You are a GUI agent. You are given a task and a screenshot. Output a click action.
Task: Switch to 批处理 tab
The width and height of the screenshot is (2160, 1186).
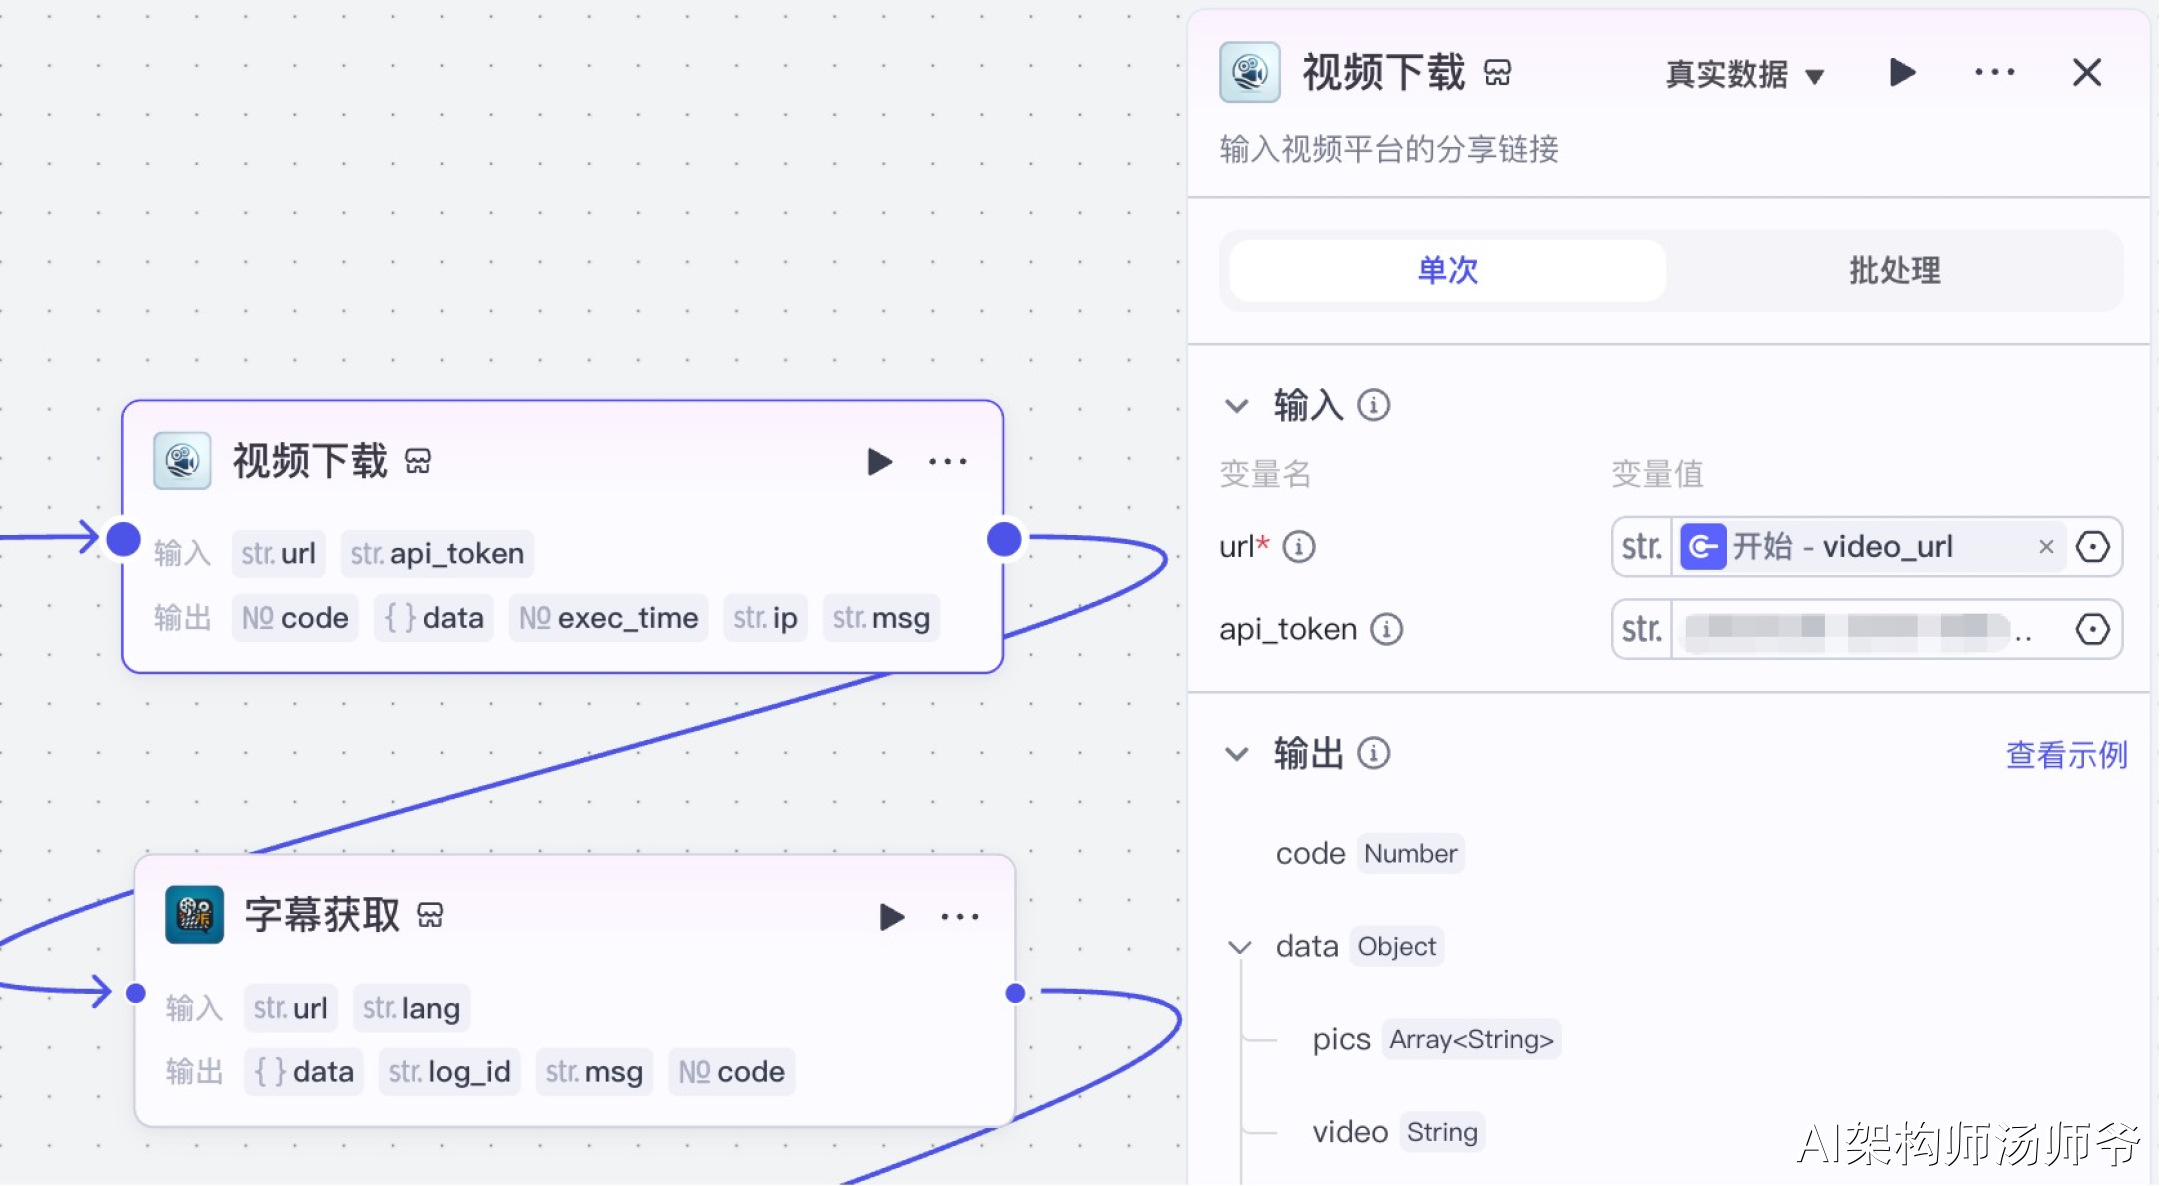click(x=1894, y=270)
